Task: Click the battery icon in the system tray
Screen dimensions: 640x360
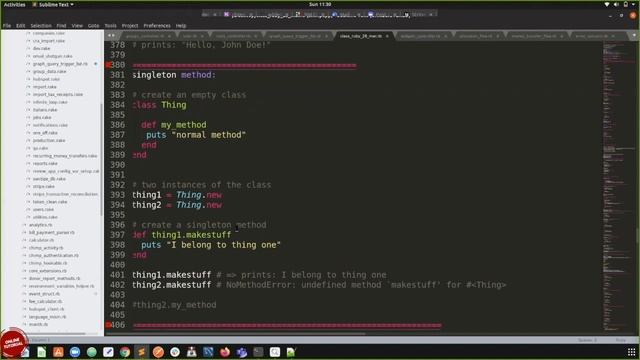Action: (x=625, y=4)
